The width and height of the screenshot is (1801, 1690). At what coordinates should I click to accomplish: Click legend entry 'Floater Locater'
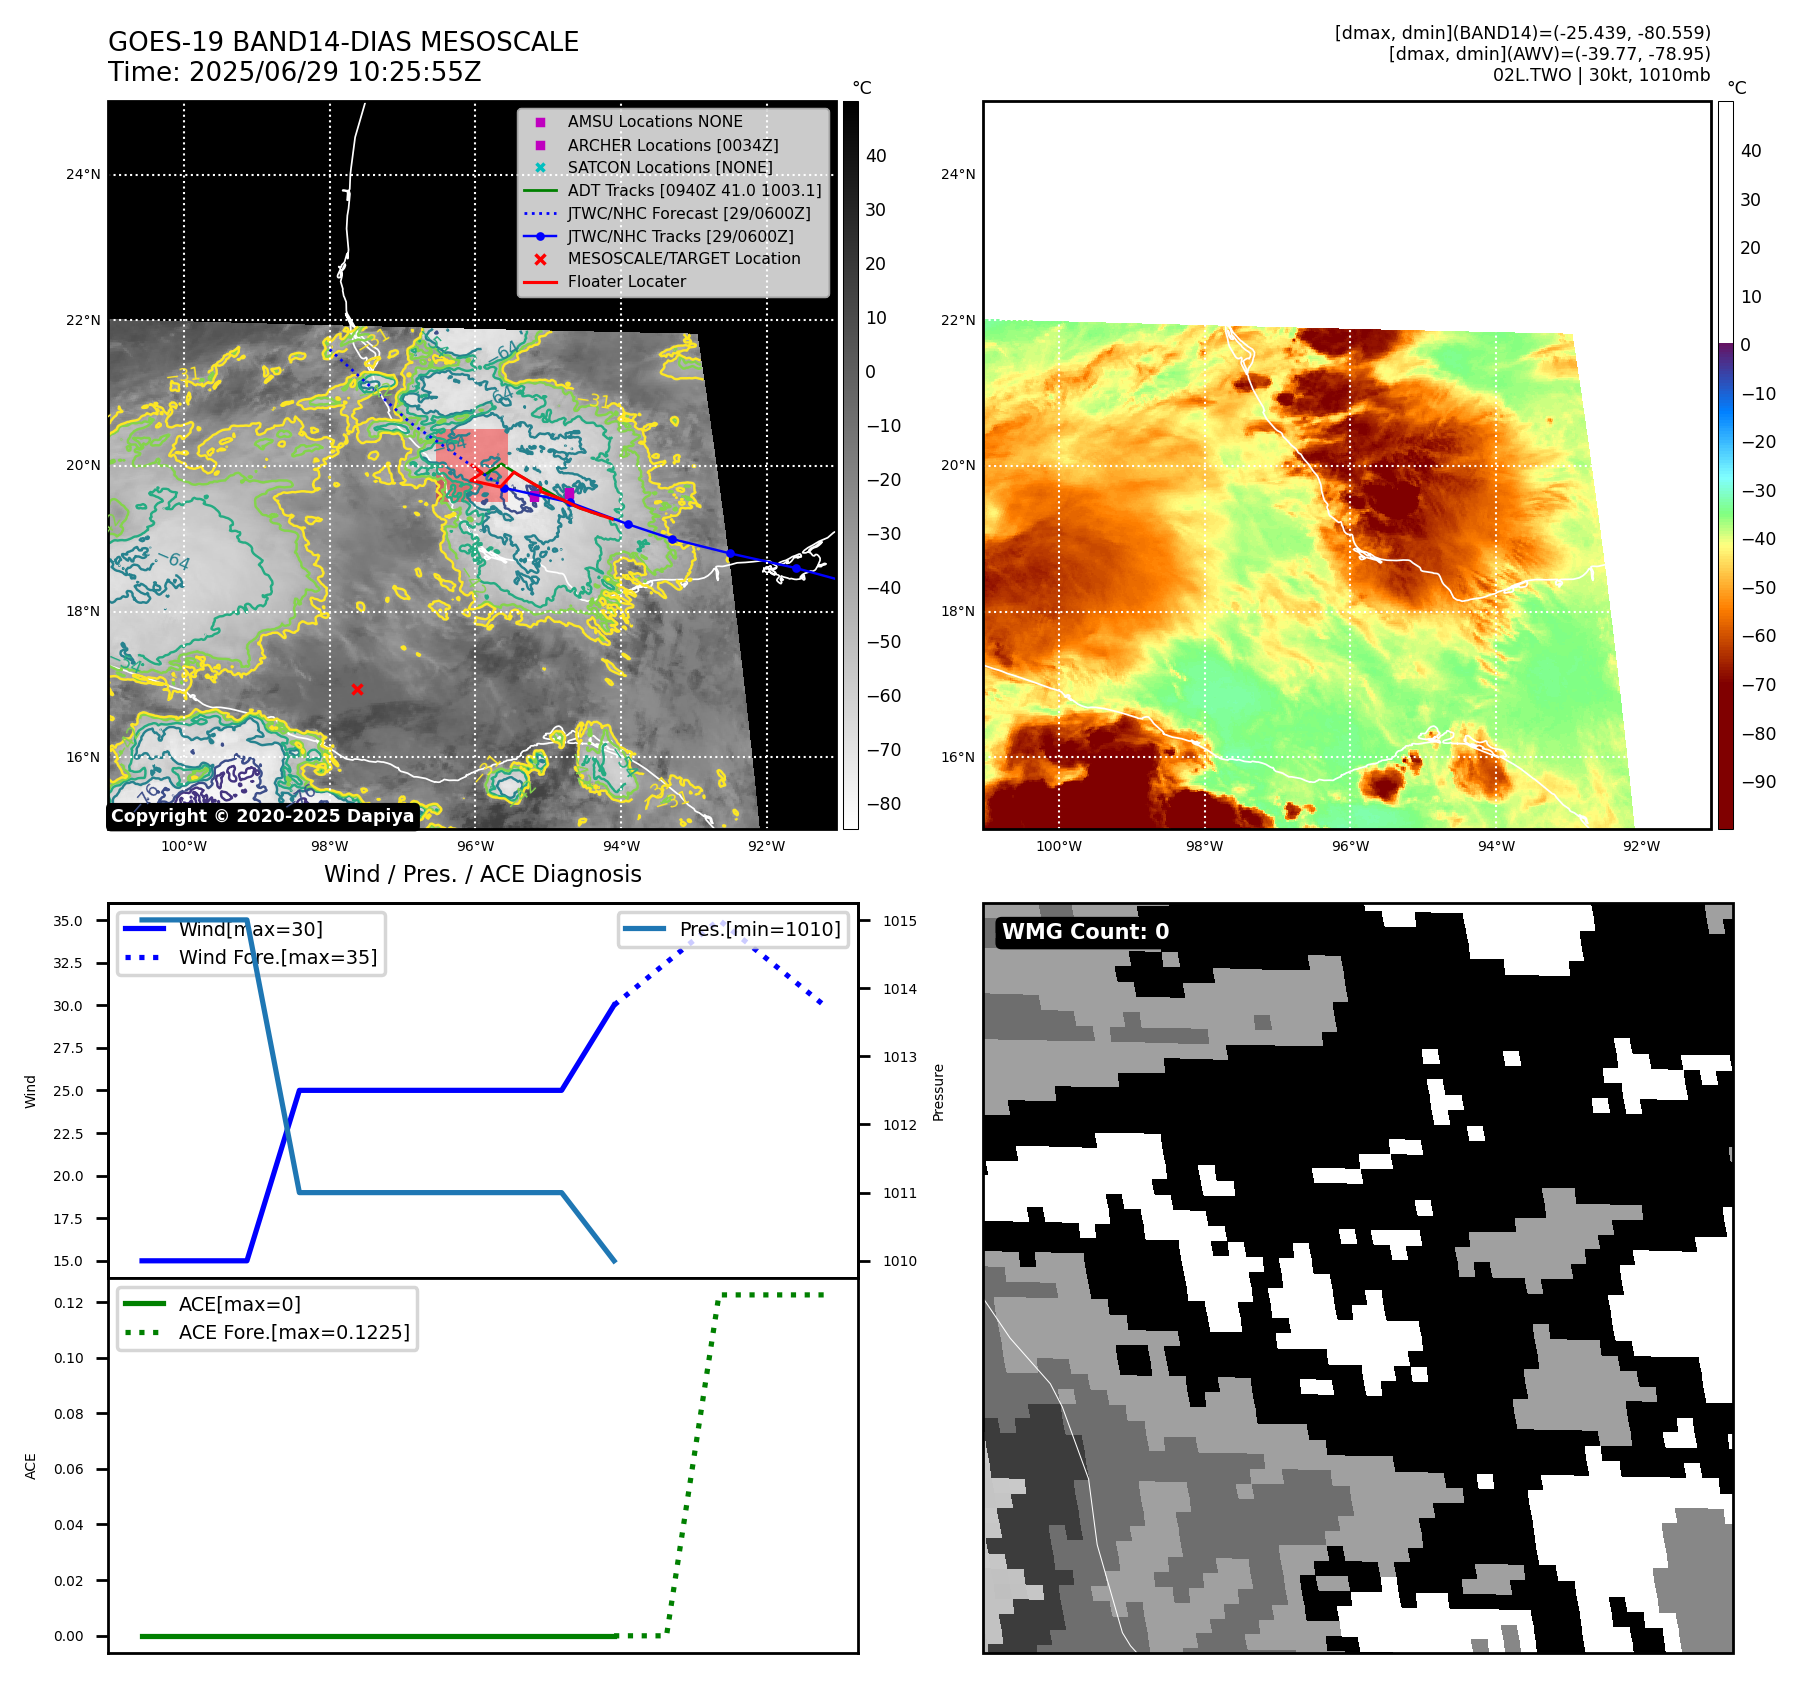point(627,281)
